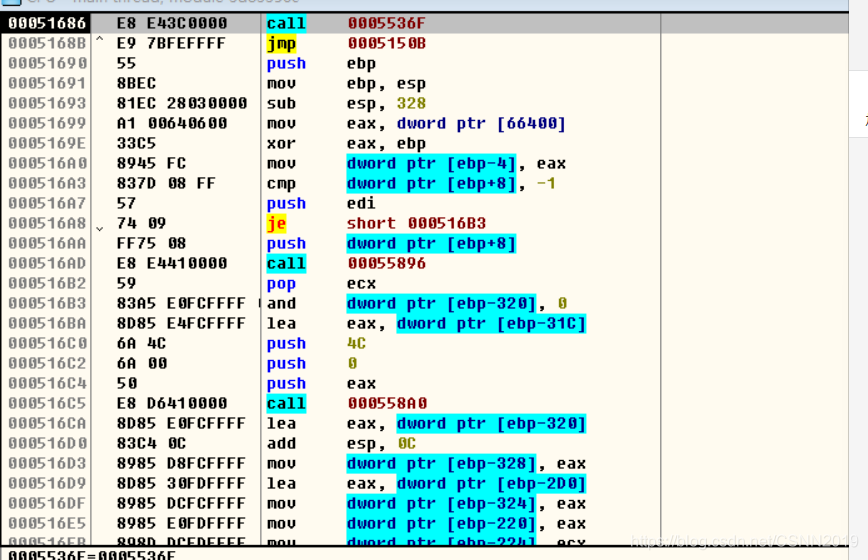Screen dimensions: 868x560
Task: Select hex bytes 6A 00
Action: click(x=142, y=364)
